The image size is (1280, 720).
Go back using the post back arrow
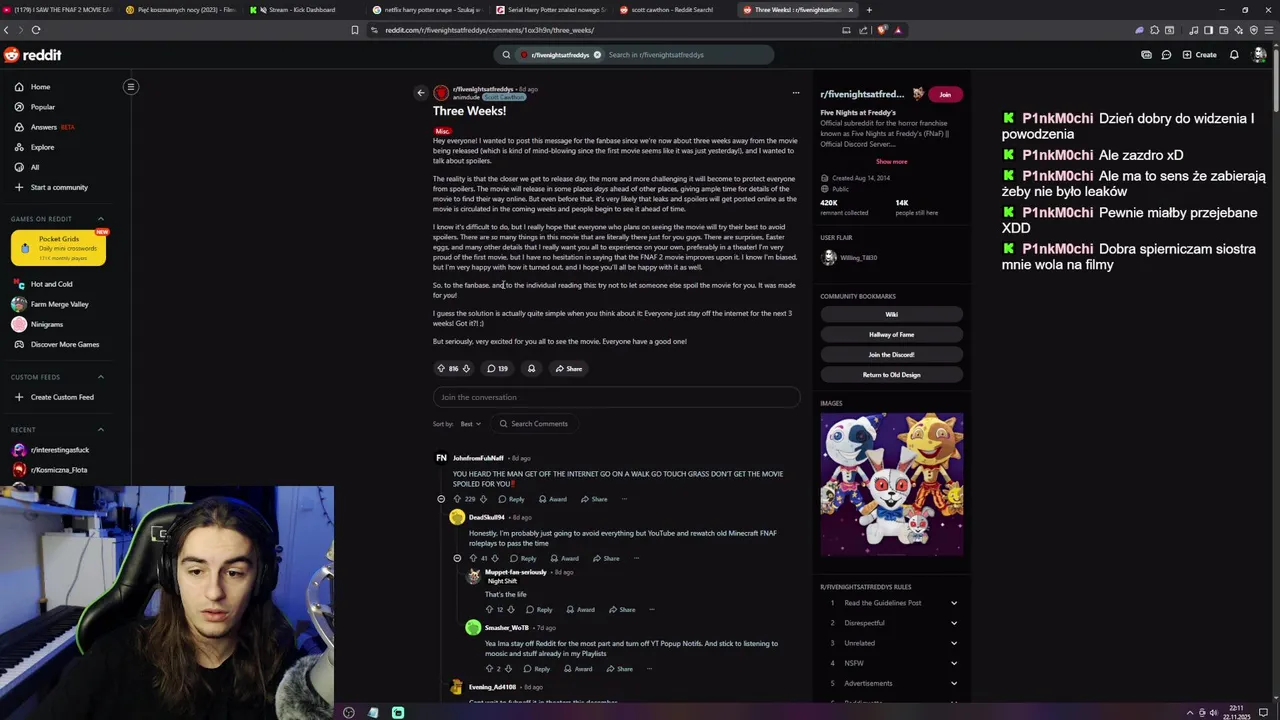click(x=421, y=93)
